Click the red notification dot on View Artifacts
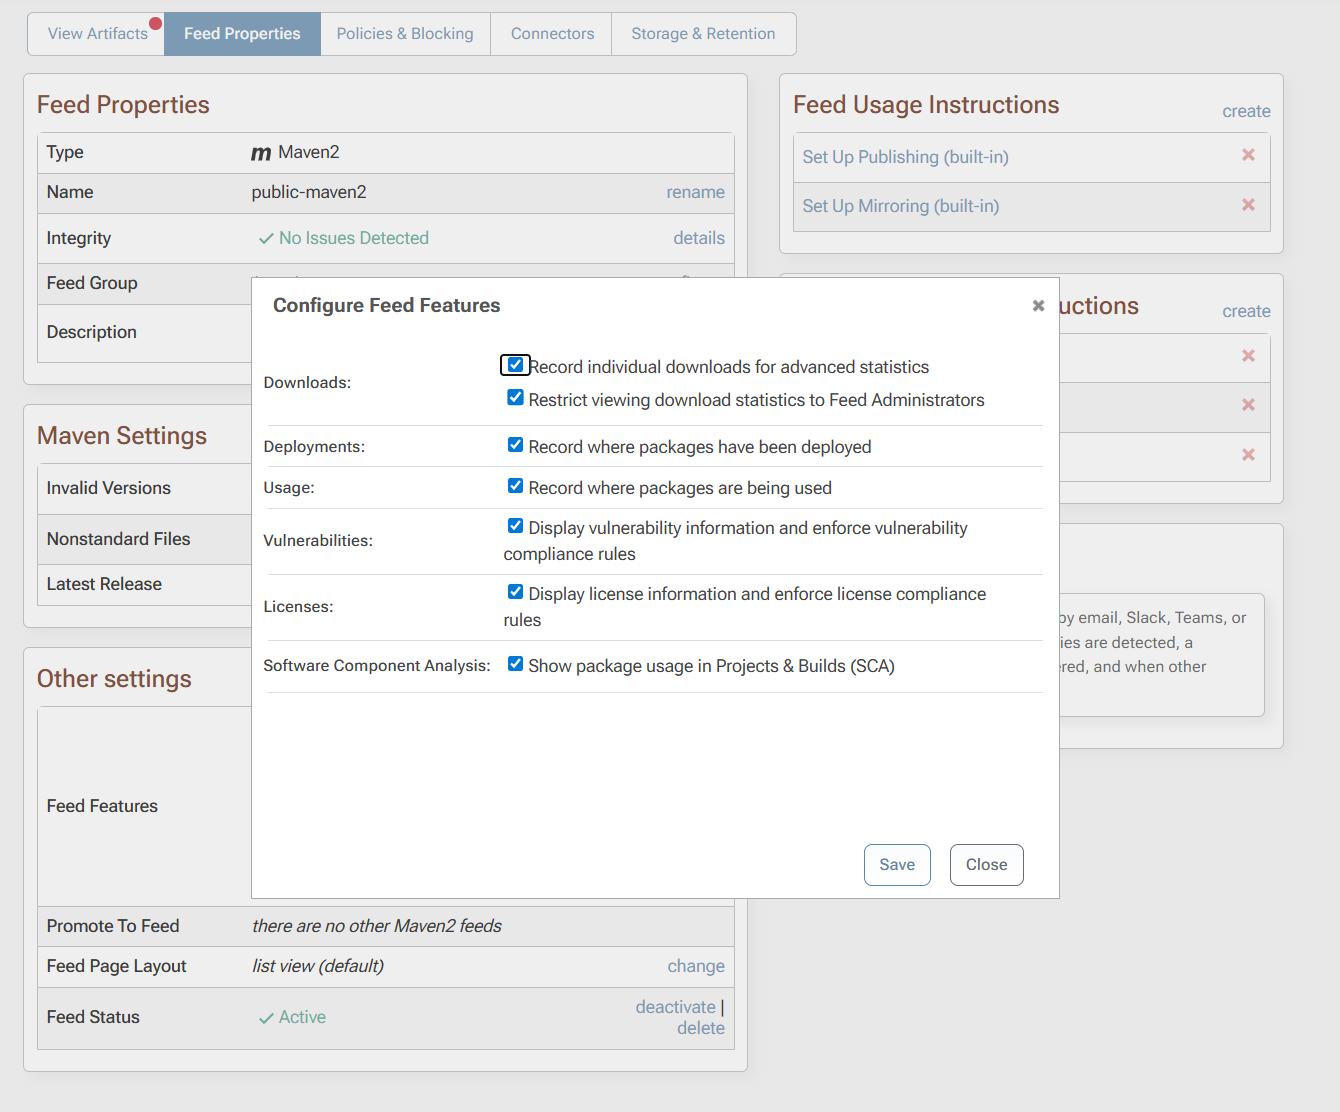The height and width of the screenshot is (1112, 1340). tap(155, 23)
